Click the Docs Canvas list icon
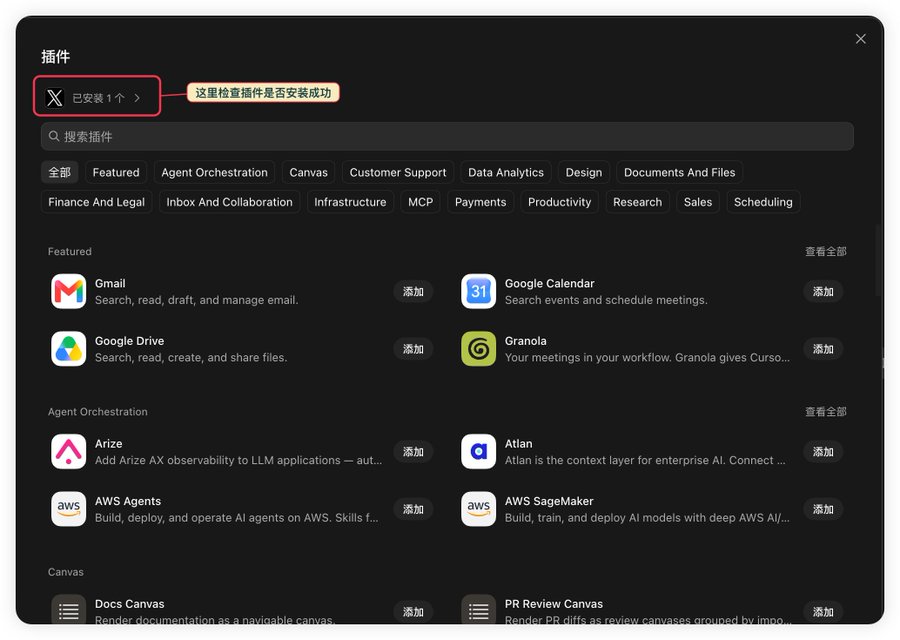The width and height of the screenshot is (900, 640). tap(68, 610)
